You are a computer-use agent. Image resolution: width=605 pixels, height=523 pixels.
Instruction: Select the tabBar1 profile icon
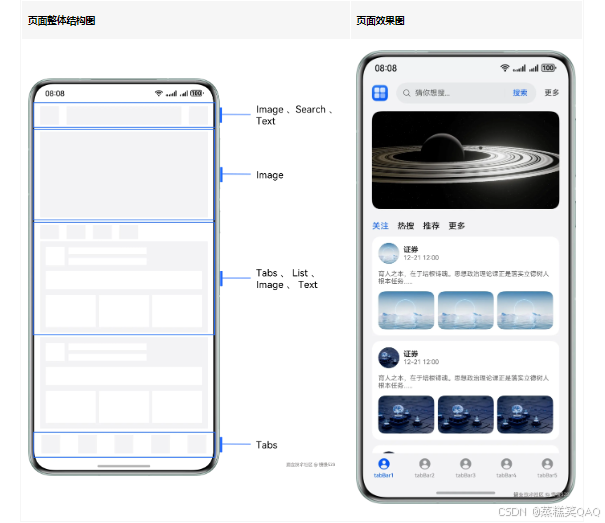tap(384, 464)
